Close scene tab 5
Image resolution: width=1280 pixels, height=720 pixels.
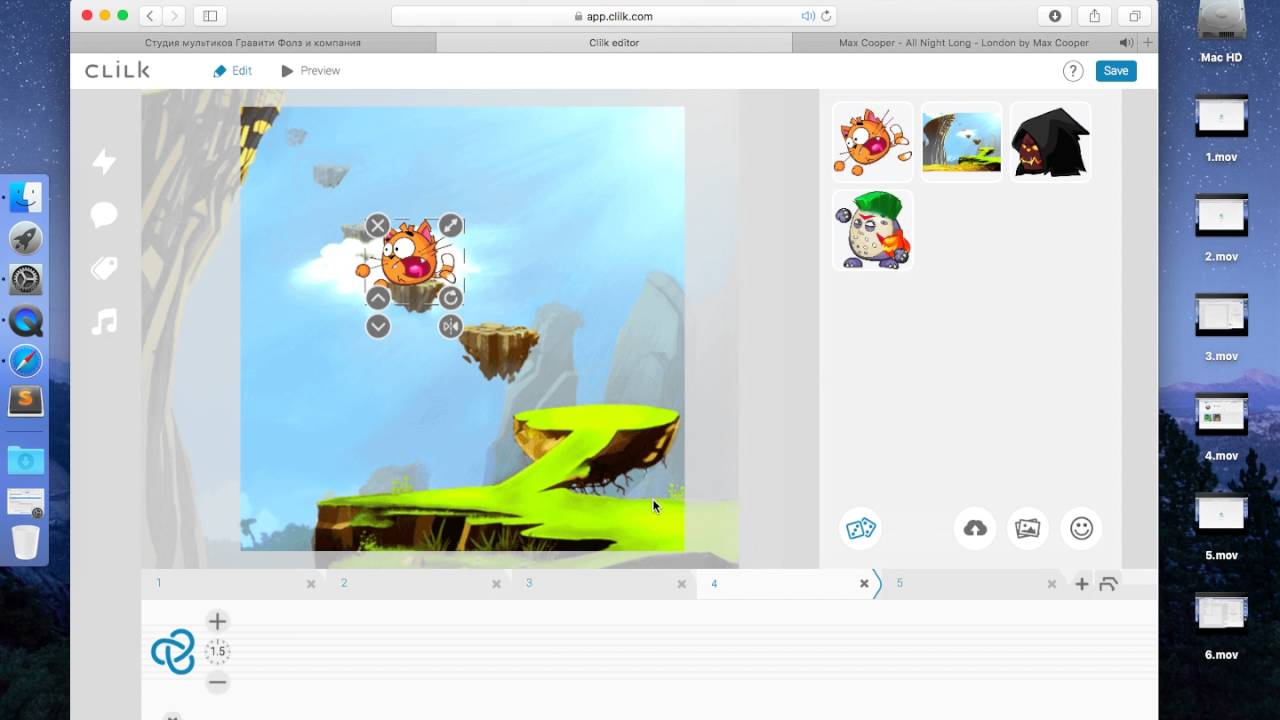coord(1051,584)
